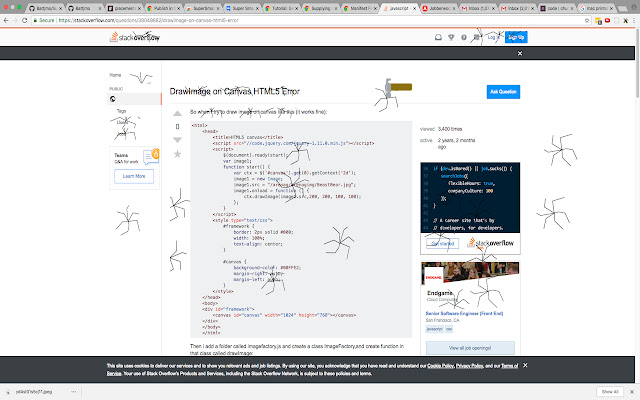Viewport: 640px width, 400px height.
Task: Click the Stack Overflow logo
Action: [x=135, y=37]
